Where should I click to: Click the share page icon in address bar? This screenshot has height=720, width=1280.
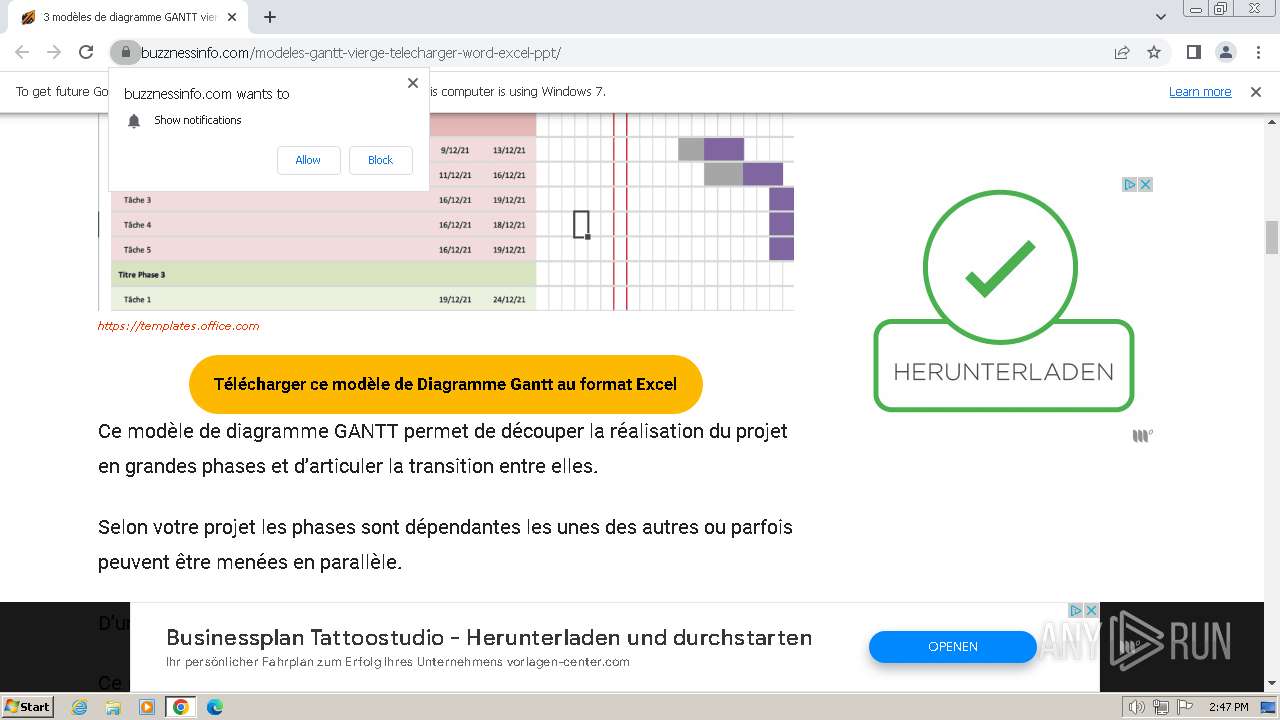[1122, 52]
